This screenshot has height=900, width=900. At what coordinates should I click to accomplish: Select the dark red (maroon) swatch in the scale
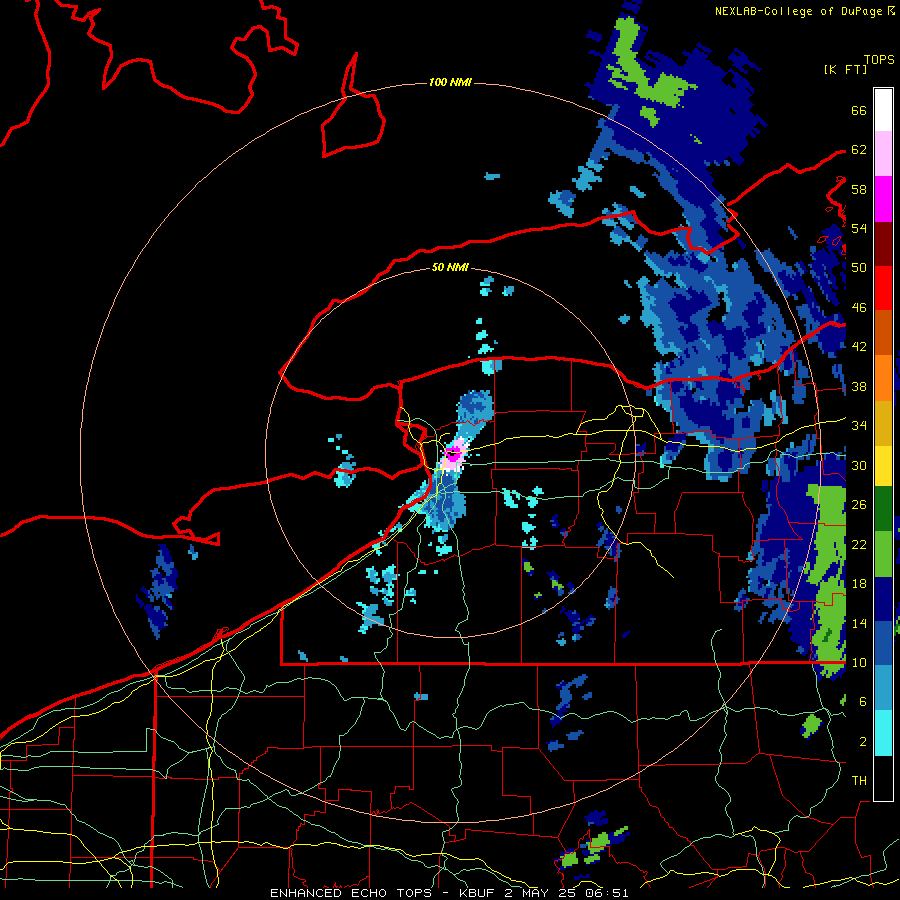[x=883, y=243]
